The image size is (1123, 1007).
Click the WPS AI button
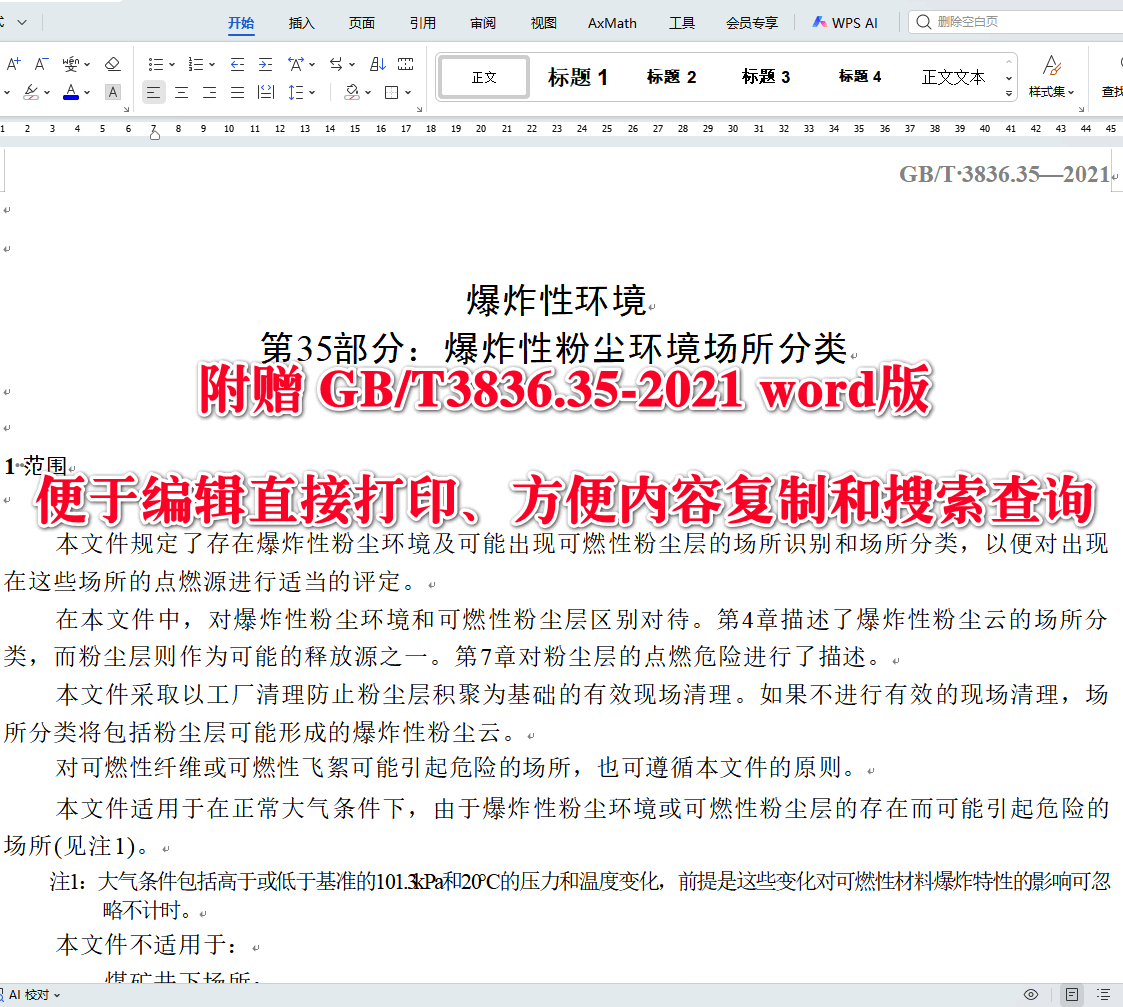click(845, 21)
